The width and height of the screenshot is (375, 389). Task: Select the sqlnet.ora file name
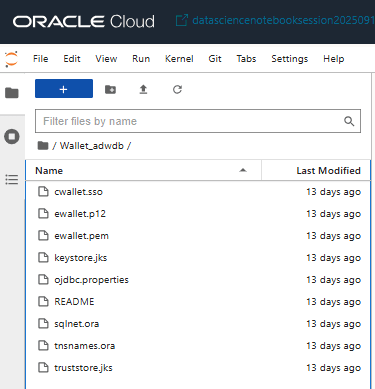(x=77, y=324)
